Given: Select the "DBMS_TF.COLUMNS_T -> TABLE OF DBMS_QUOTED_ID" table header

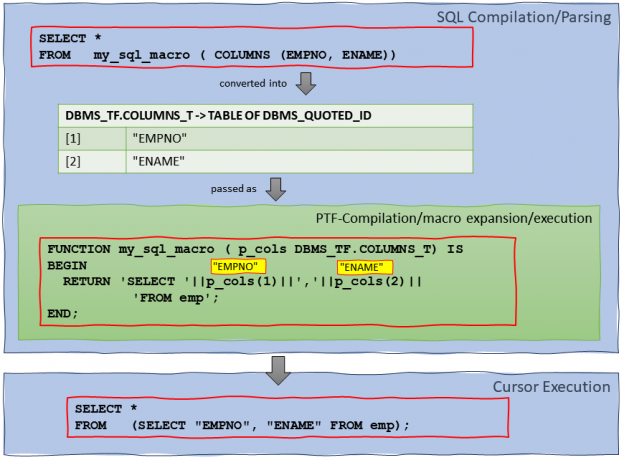Looking at the screenshot, I should click(x=265, y=116).
